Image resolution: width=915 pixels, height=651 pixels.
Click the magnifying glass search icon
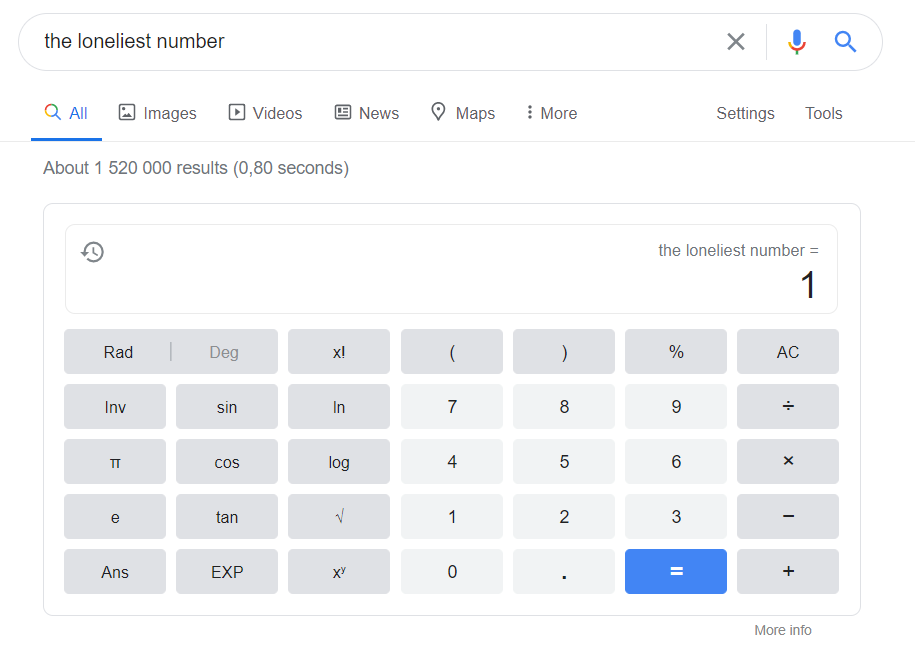click(x=845, y=41)
